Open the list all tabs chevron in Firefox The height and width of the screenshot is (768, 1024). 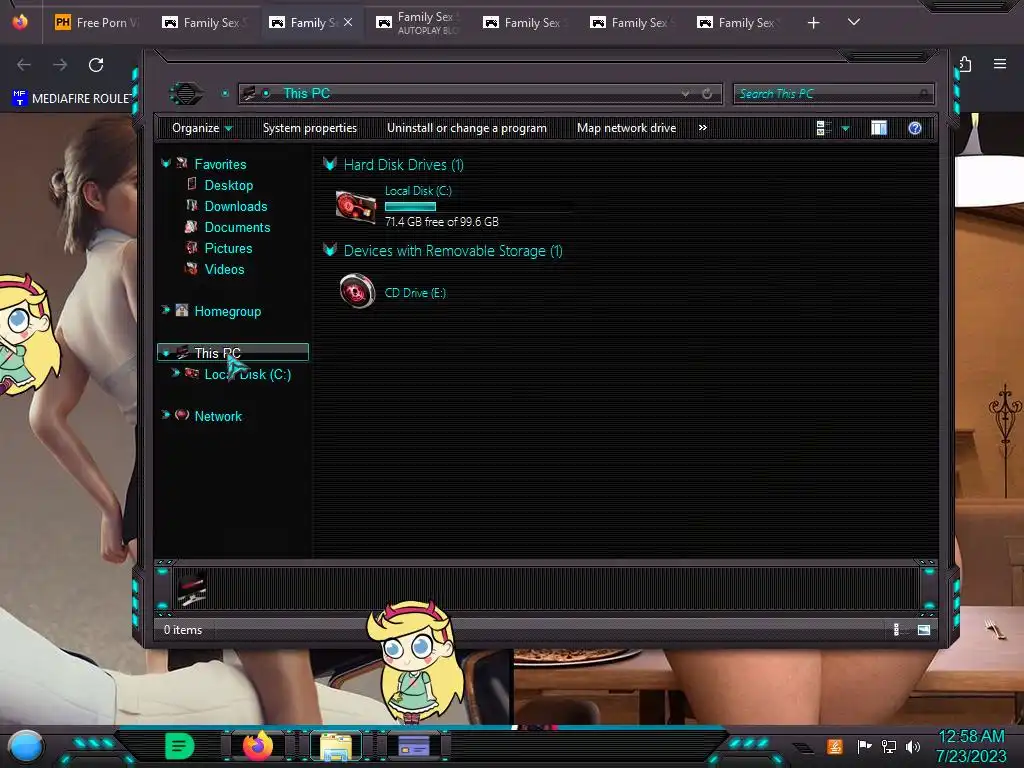coord(854,22)
